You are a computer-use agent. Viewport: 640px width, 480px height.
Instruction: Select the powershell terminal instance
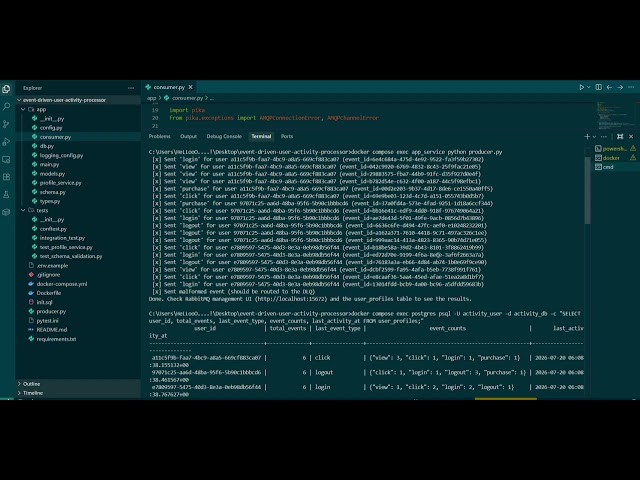615,149
